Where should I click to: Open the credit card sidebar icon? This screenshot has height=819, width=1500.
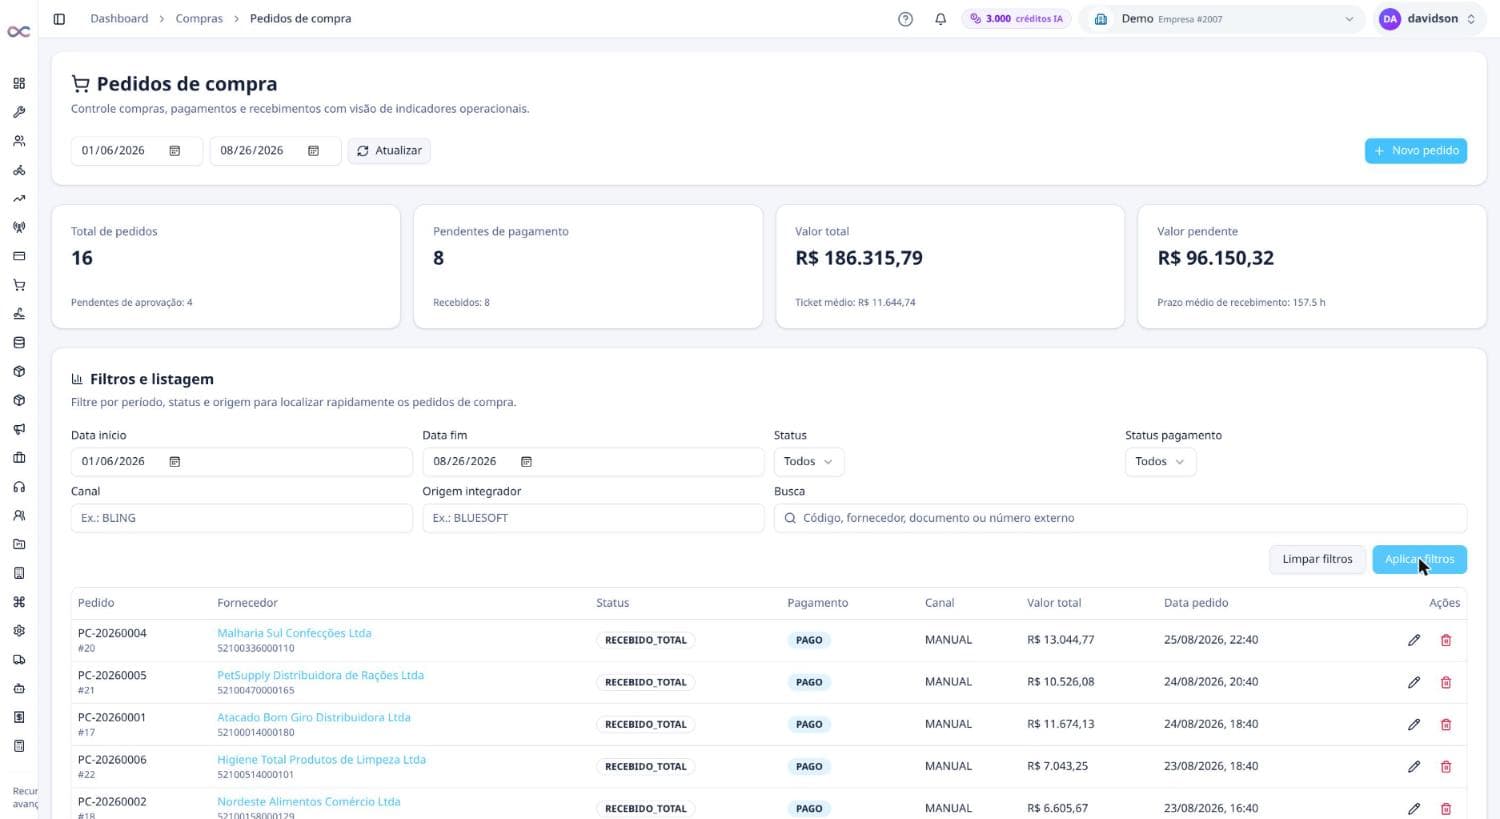pyautogui.click(x=19, y=256)
